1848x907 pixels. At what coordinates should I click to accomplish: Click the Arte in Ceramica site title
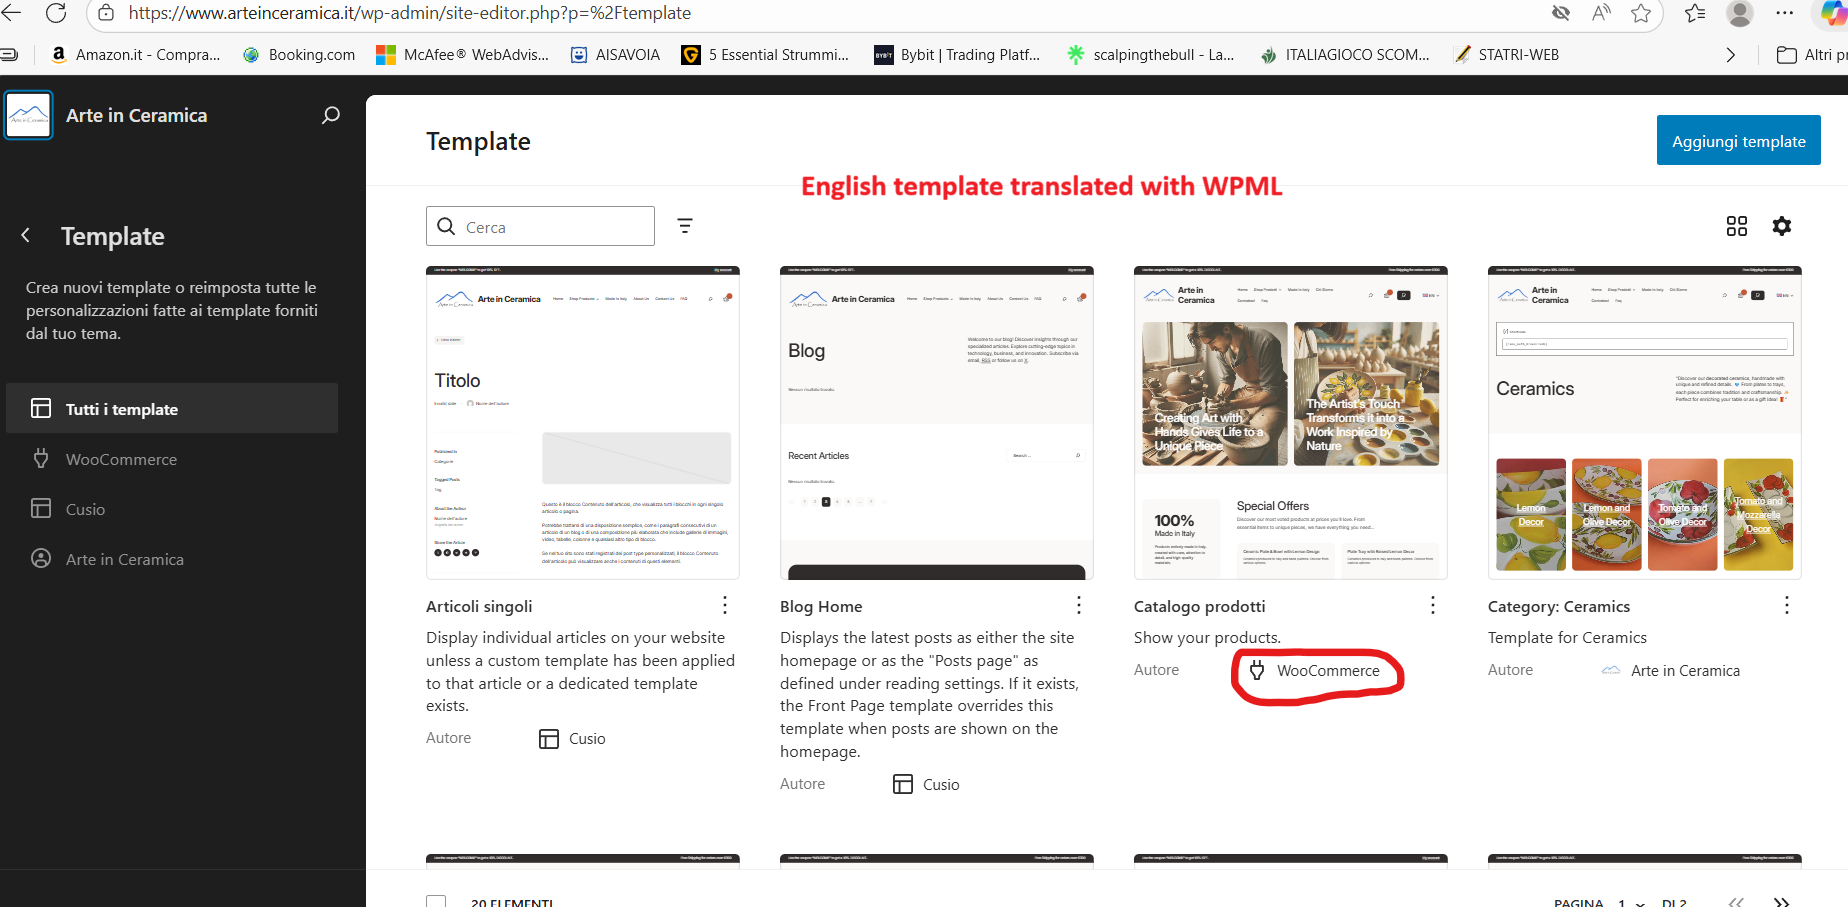click(x=137, y=115)
